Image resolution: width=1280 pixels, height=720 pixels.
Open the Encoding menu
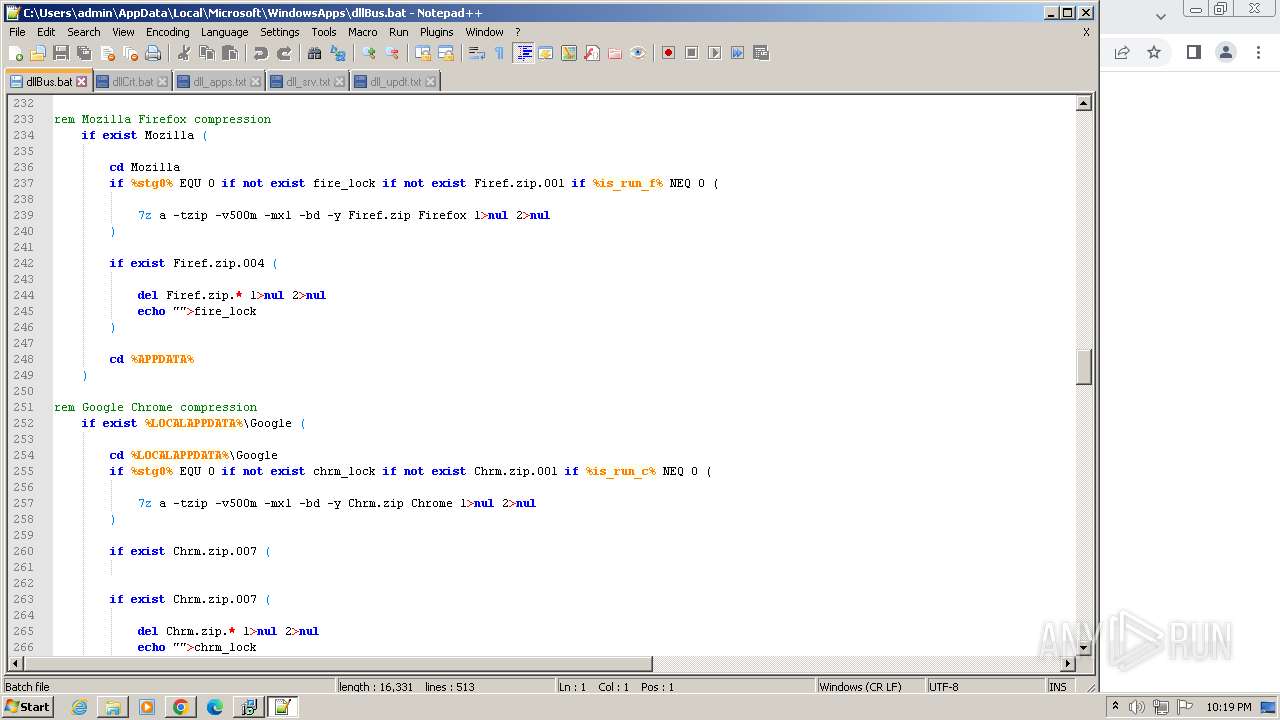click(167, 32)
